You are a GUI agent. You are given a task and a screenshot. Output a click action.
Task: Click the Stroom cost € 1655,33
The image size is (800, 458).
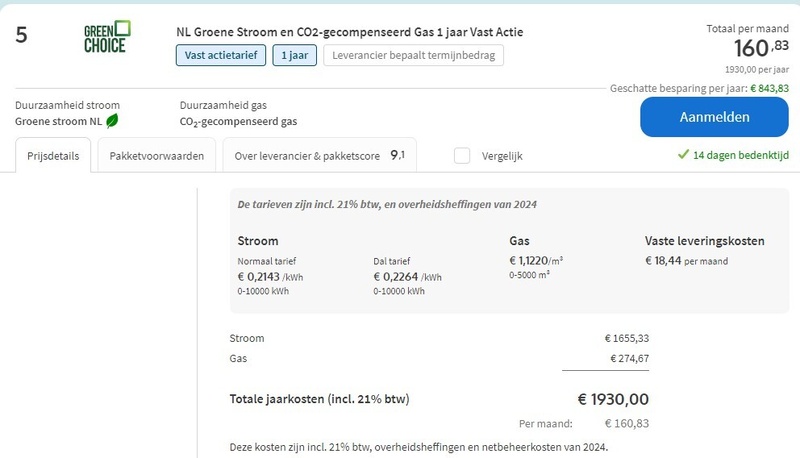[627, 338]
